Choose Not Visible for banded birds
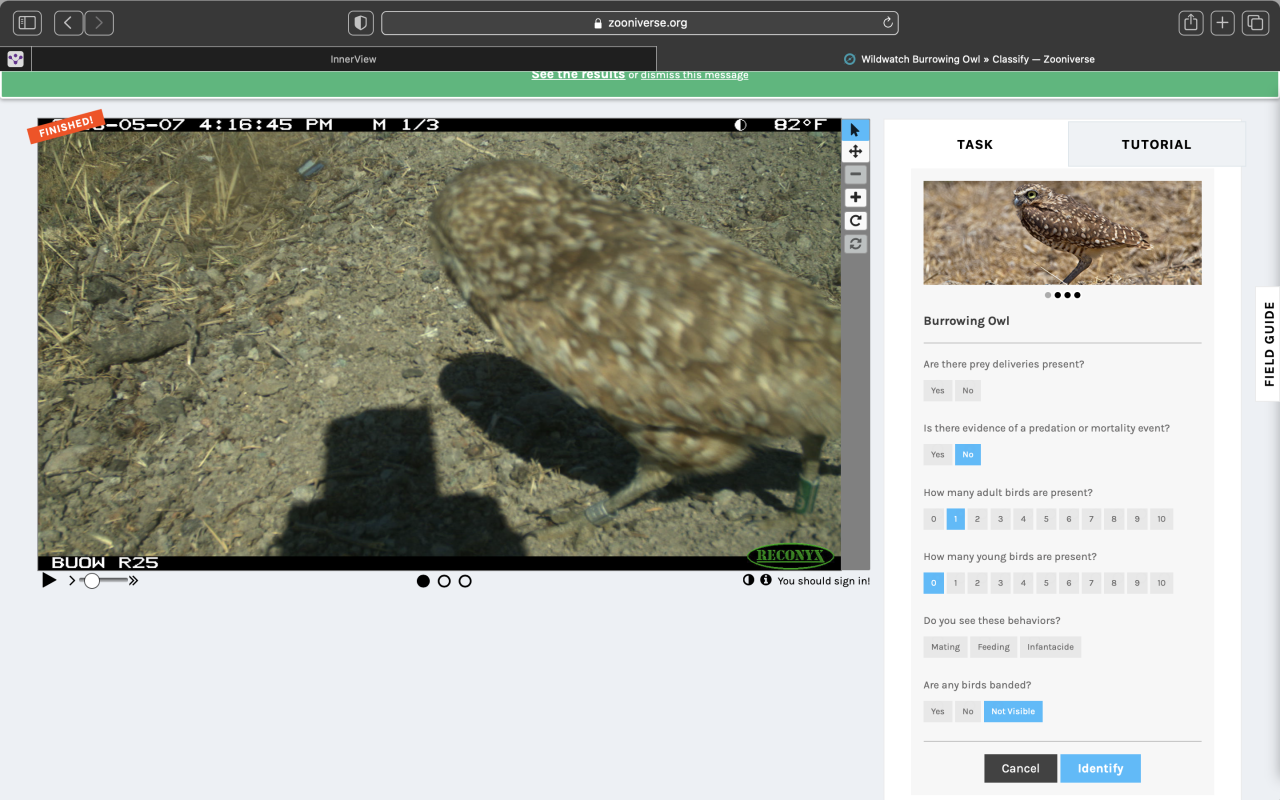Screen dimensions: 1280x800 (1013, 711)
